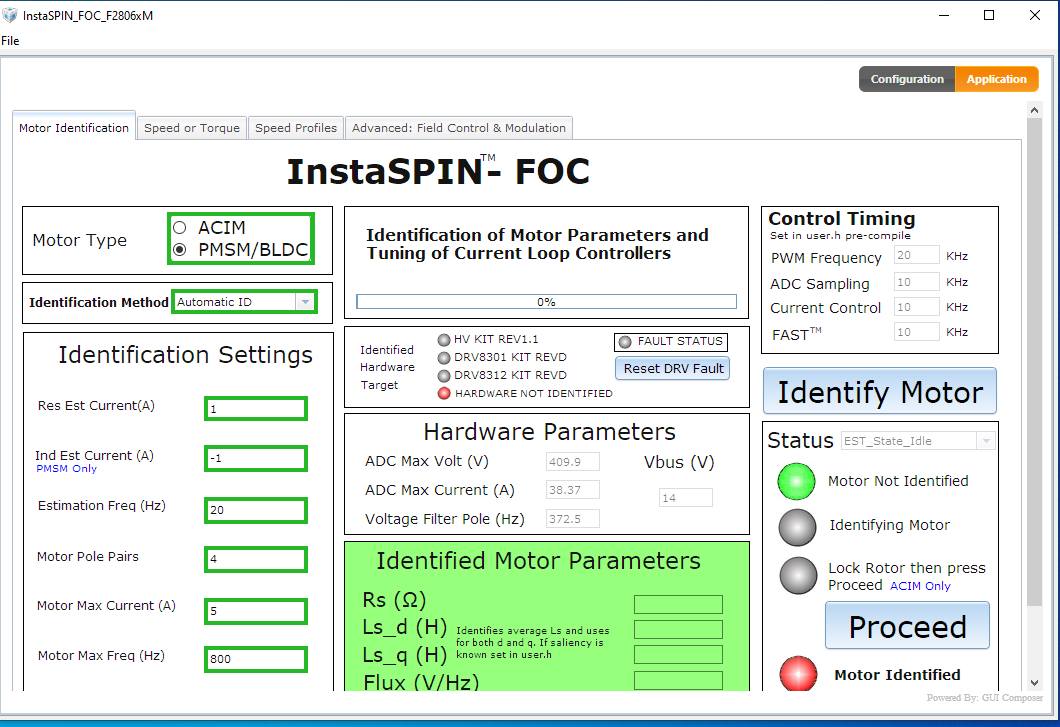Click the Ind Est Current input field
The height and width of the screenshot is (727, 1060).
(256, 459)
